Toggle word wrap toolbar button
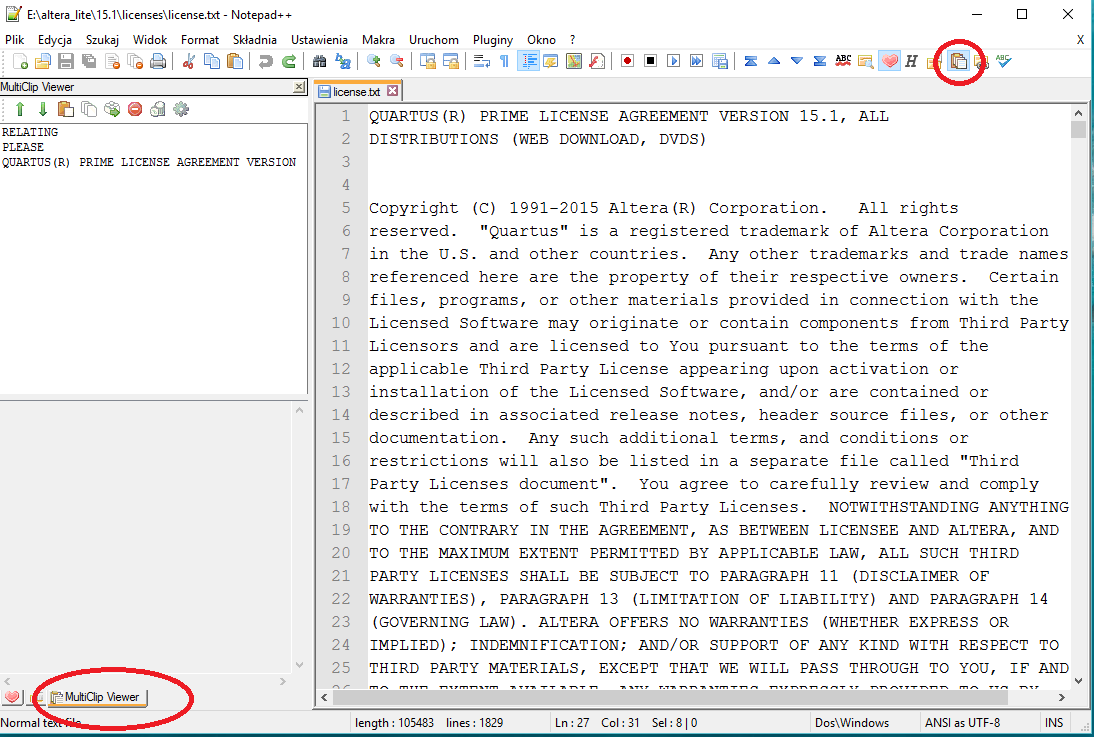The width and height of the screenshot is (1094, 737). 481,61
